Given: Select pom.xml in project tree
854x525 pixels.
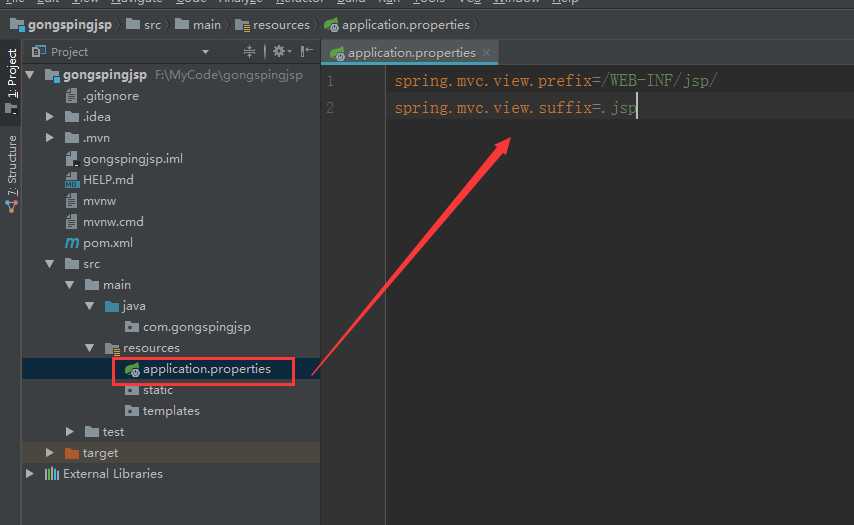Looking at the screenshot, I should 107,243.
